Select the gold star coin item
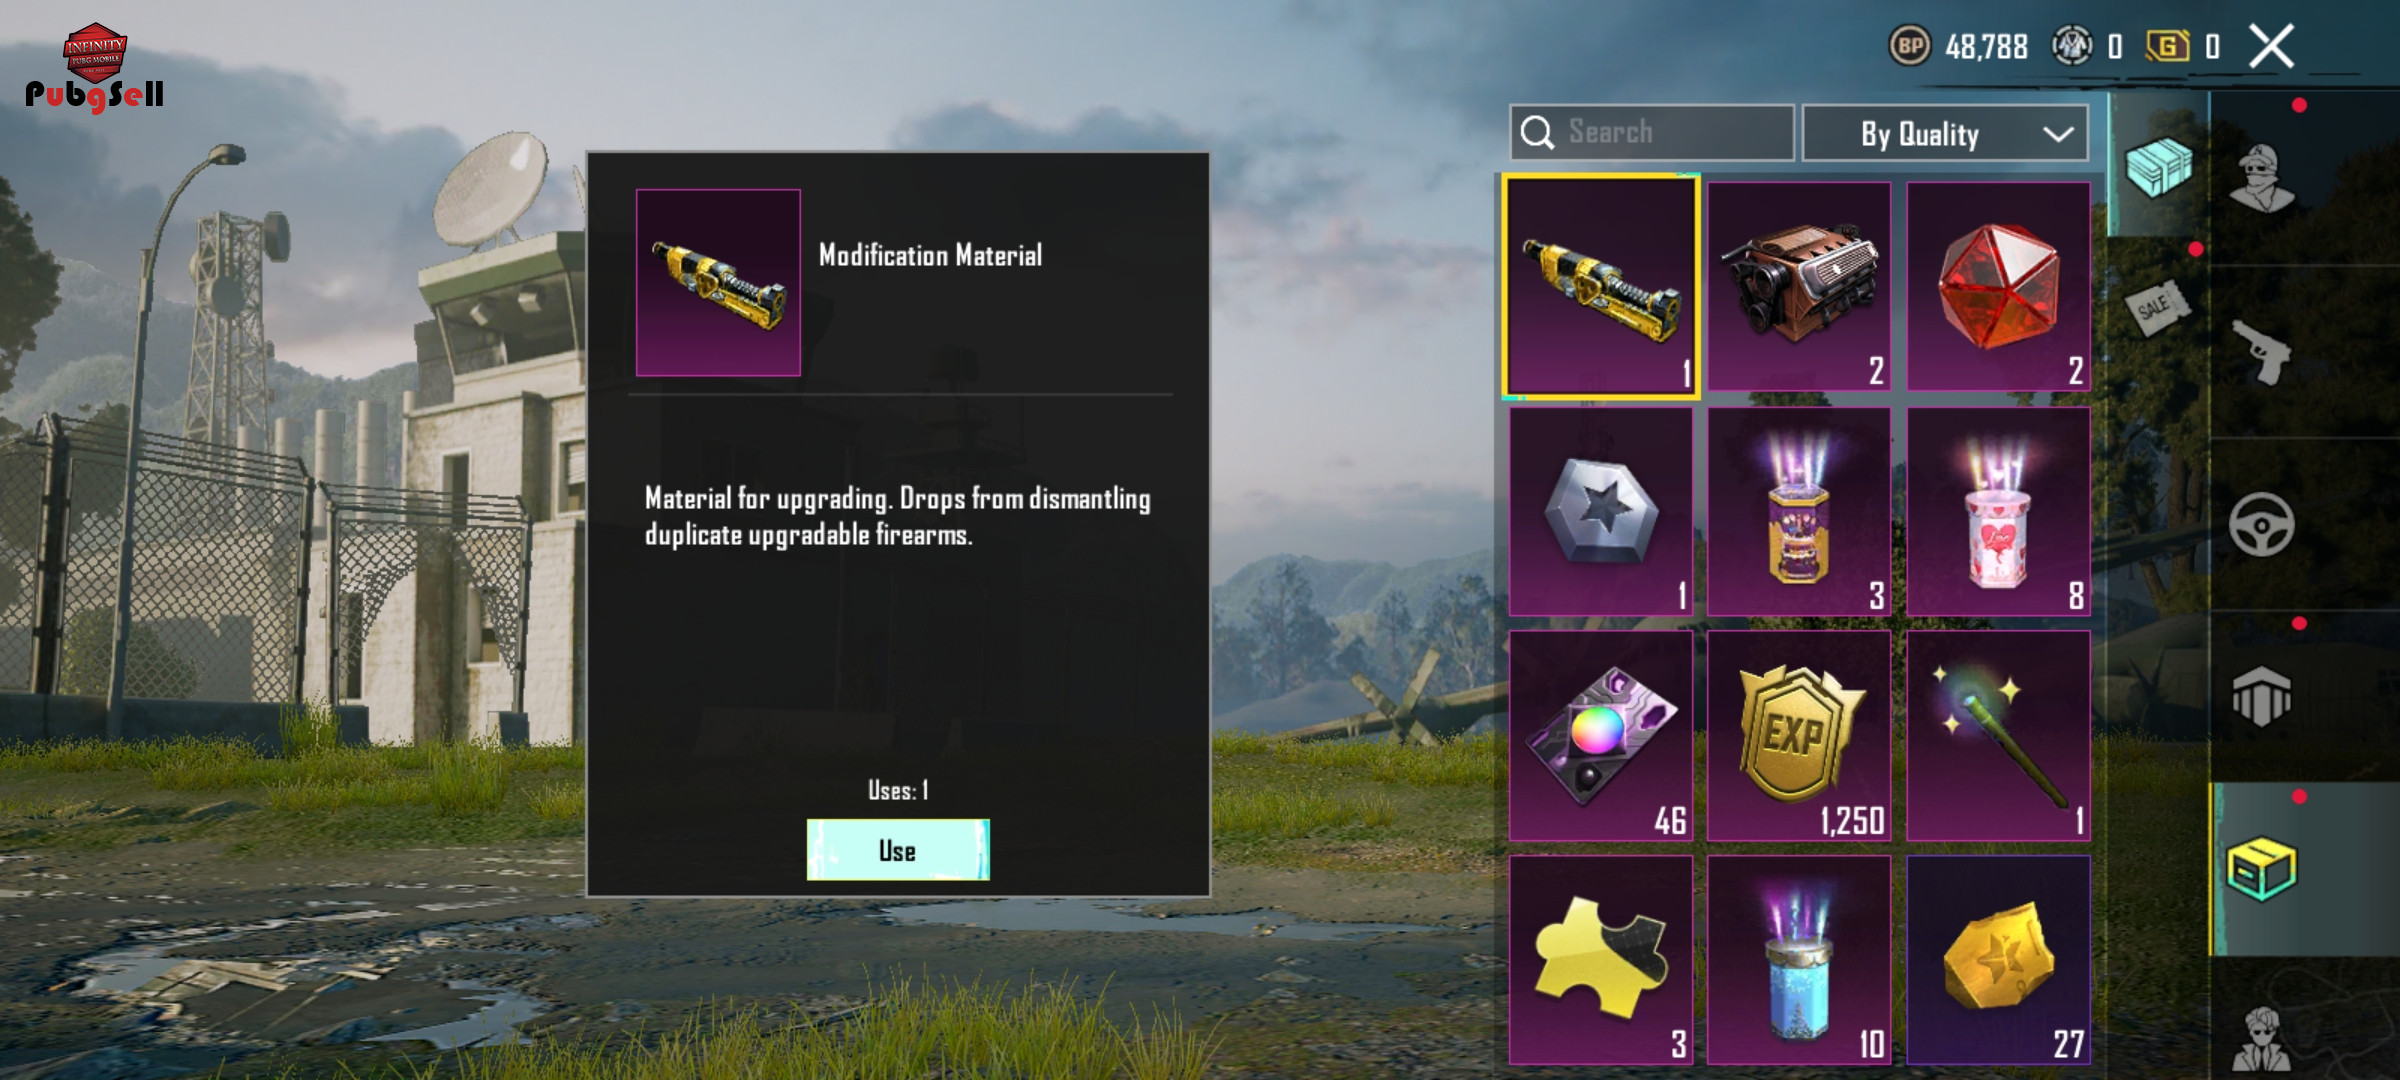This screenshot has height=1080, width=2400. click(x=1998, y=960)
